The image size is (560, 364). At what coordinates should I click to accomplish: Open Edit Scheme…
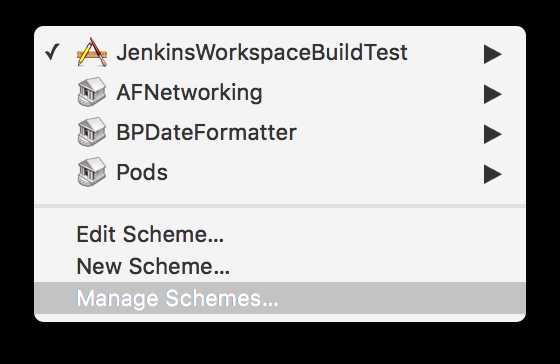150,234
